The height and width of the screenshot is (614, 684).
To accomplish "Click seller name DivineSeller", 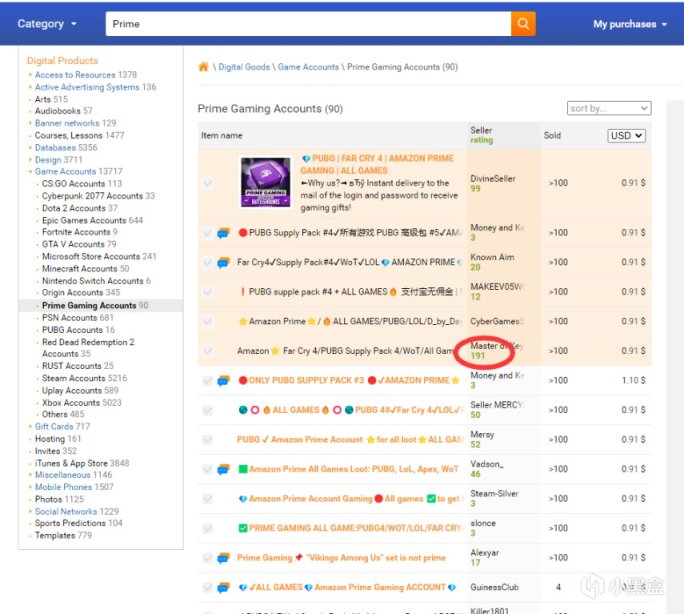I will point(493,179).
